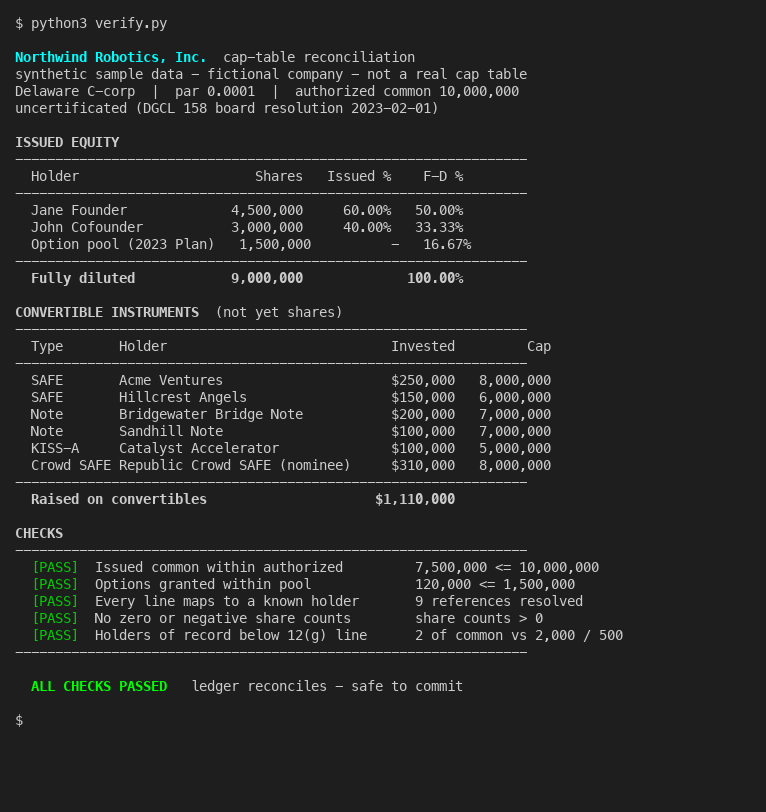Select the 'Northwind Robotics, Inc.' heading
The width and height of the screenshot is (766, 812).
(111, 57)
